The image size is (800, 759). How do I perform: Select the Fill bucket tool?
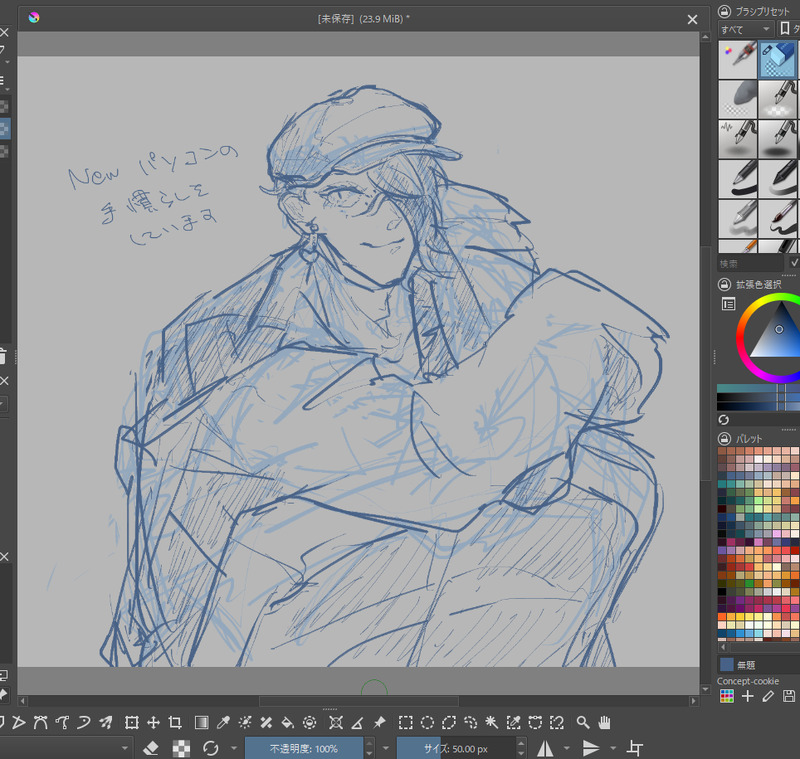(x=288, y=722)
